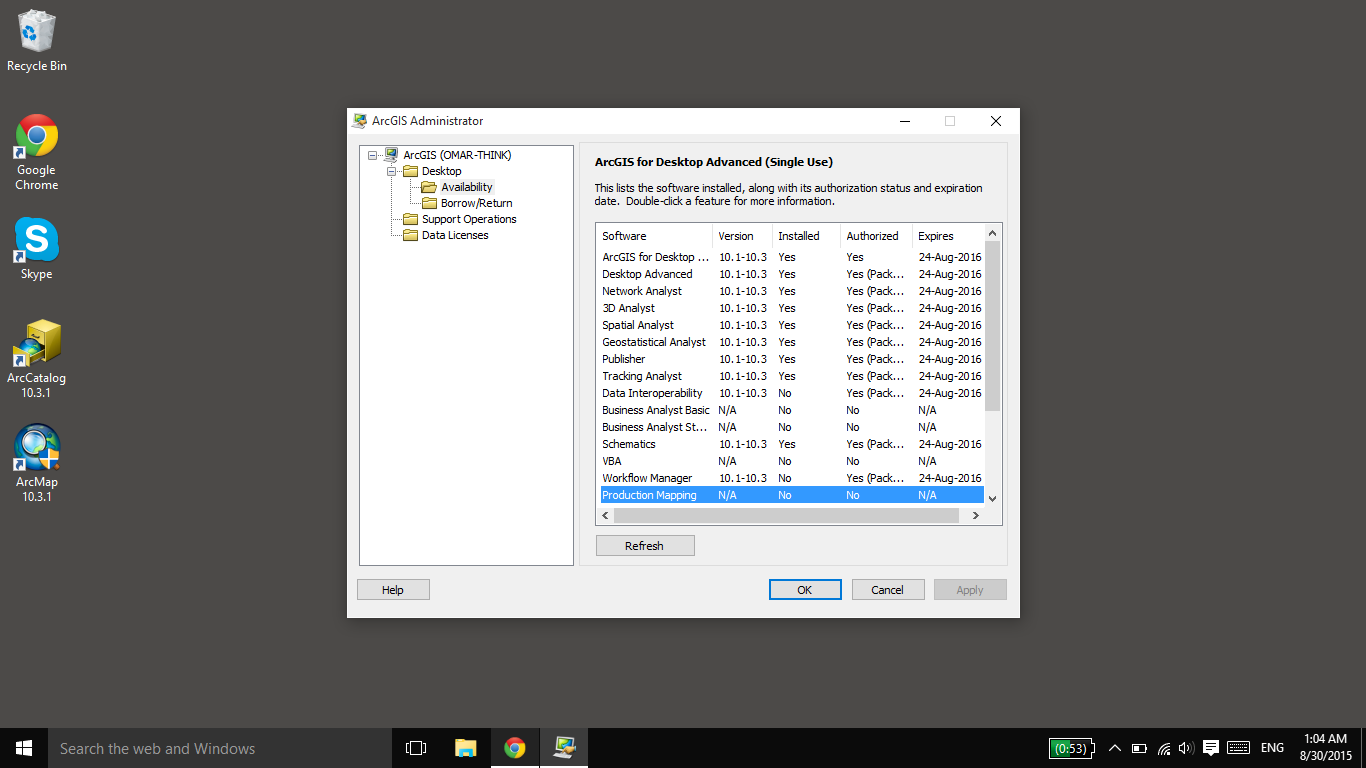Screen dimensions: 1366x768
Task: Select the Skype desktop shortcut
Action: [x=37, y=248]
